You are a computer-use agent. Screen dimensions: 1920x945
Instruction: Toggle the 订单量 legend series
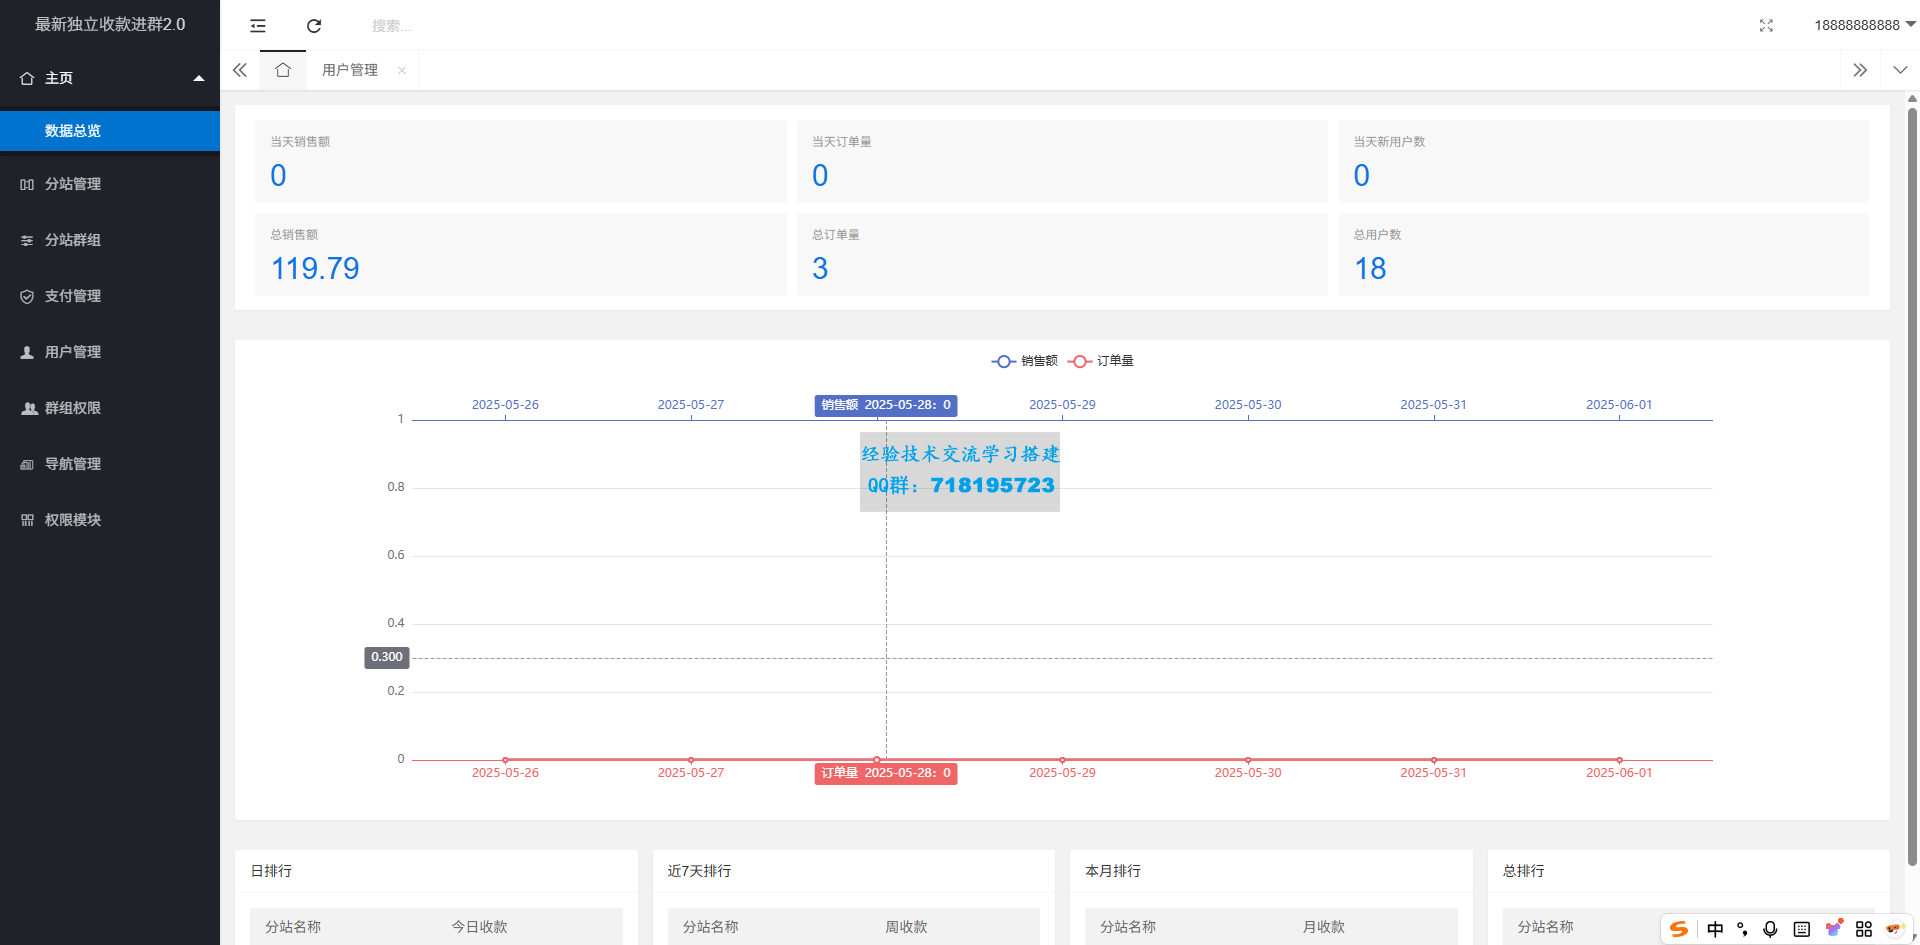tap(1100, 361)
